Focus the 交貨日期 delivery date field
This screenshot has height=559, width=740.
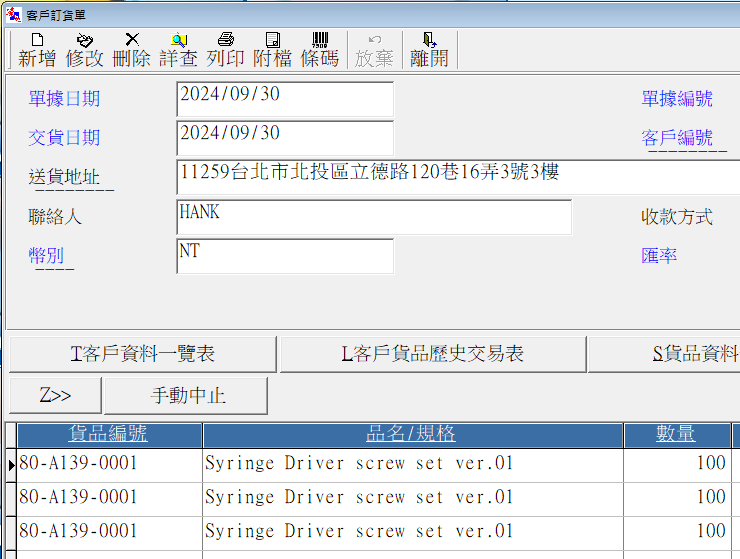pyautogui.click(x=284, y=138)
